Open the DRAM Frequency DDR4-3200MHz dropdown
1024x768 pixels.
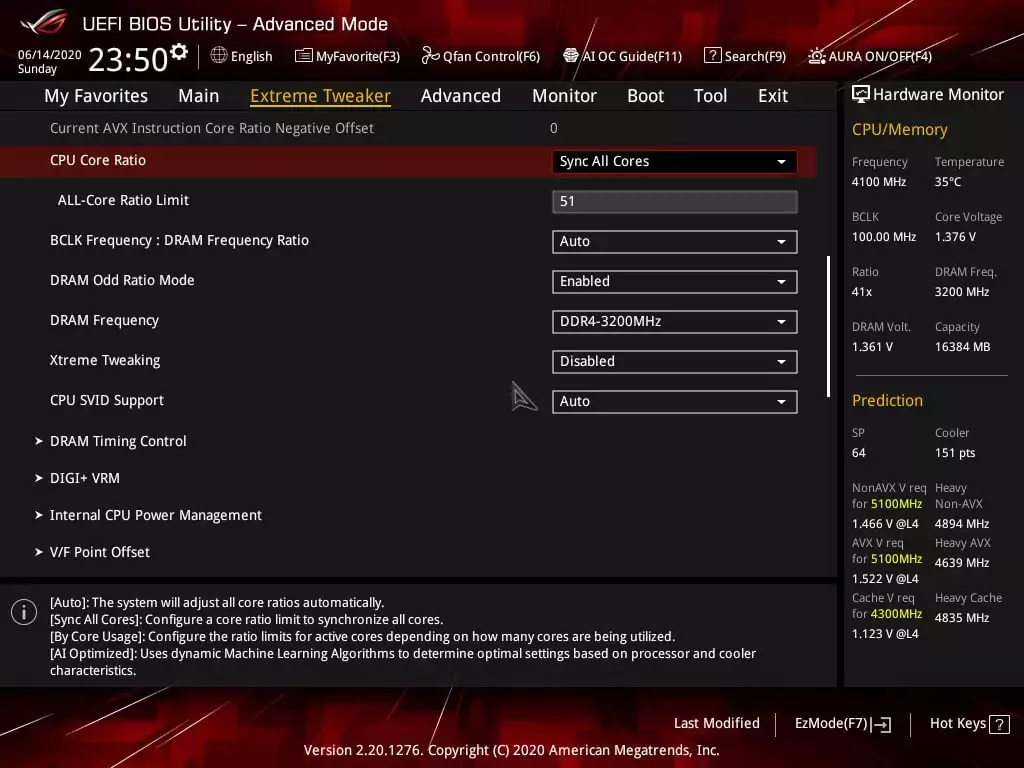[x=674, y=321]
